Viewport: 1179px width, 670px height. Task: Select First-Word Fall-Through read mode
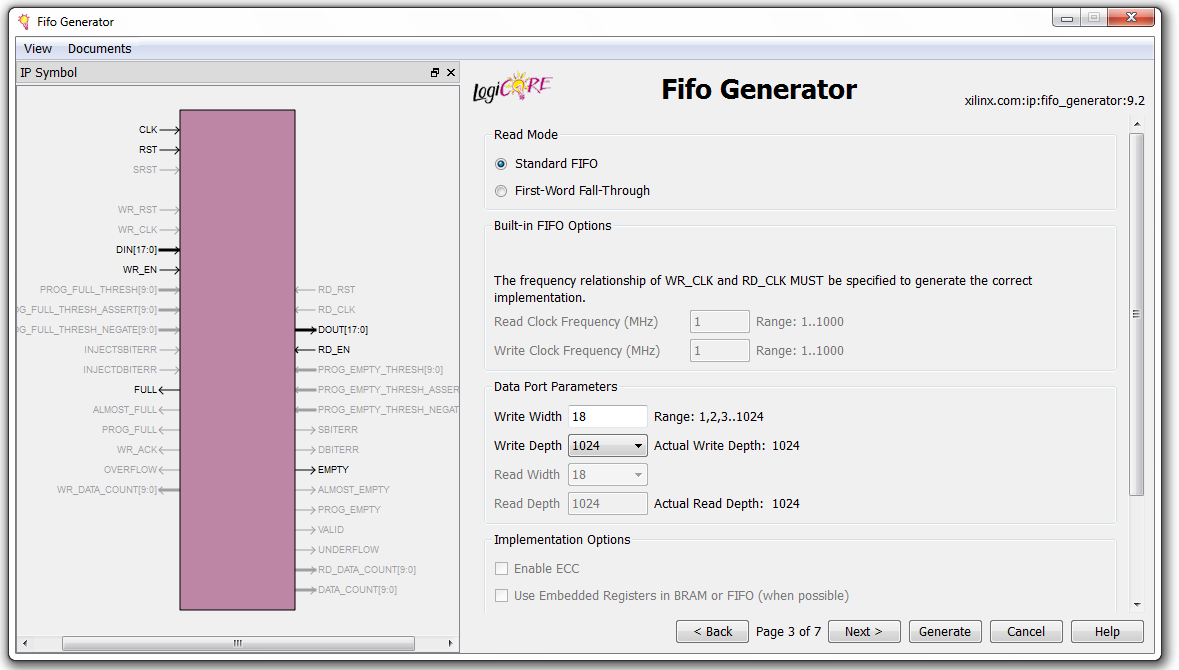point(501,191)
